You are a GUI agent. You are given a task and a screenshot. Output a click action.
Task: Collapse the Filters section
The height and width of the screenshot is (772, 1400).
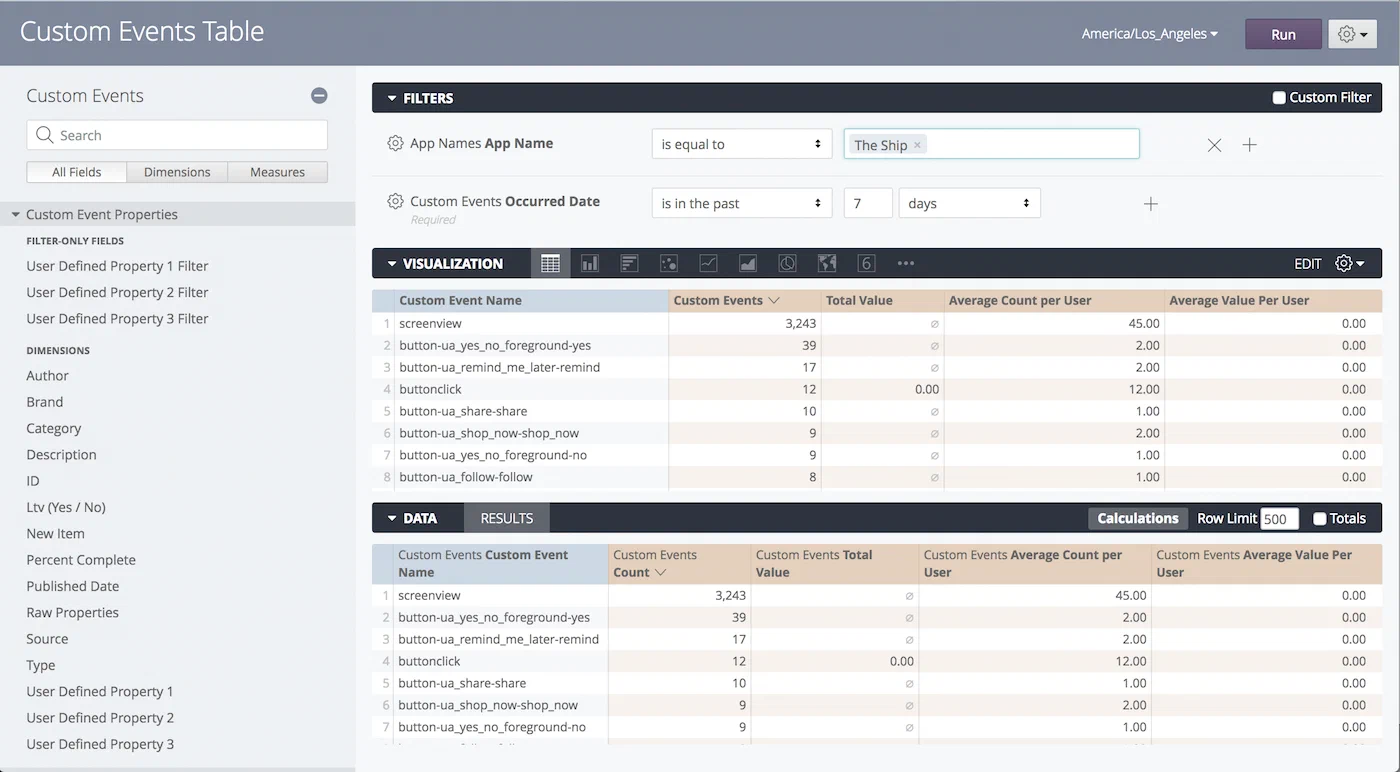(392, 98)
